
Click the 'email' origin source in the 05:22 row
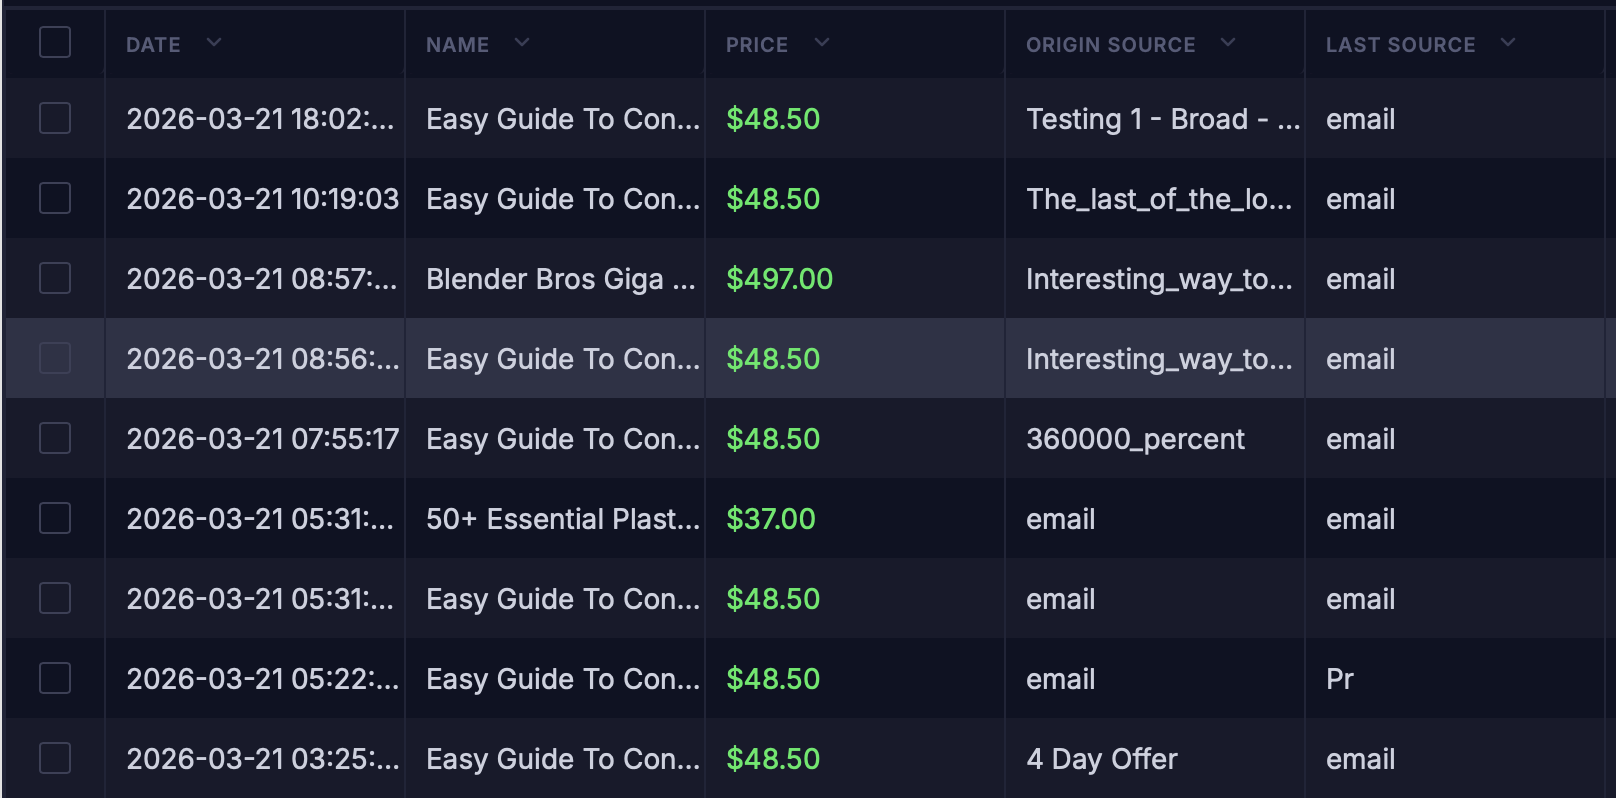[1061, 679]
